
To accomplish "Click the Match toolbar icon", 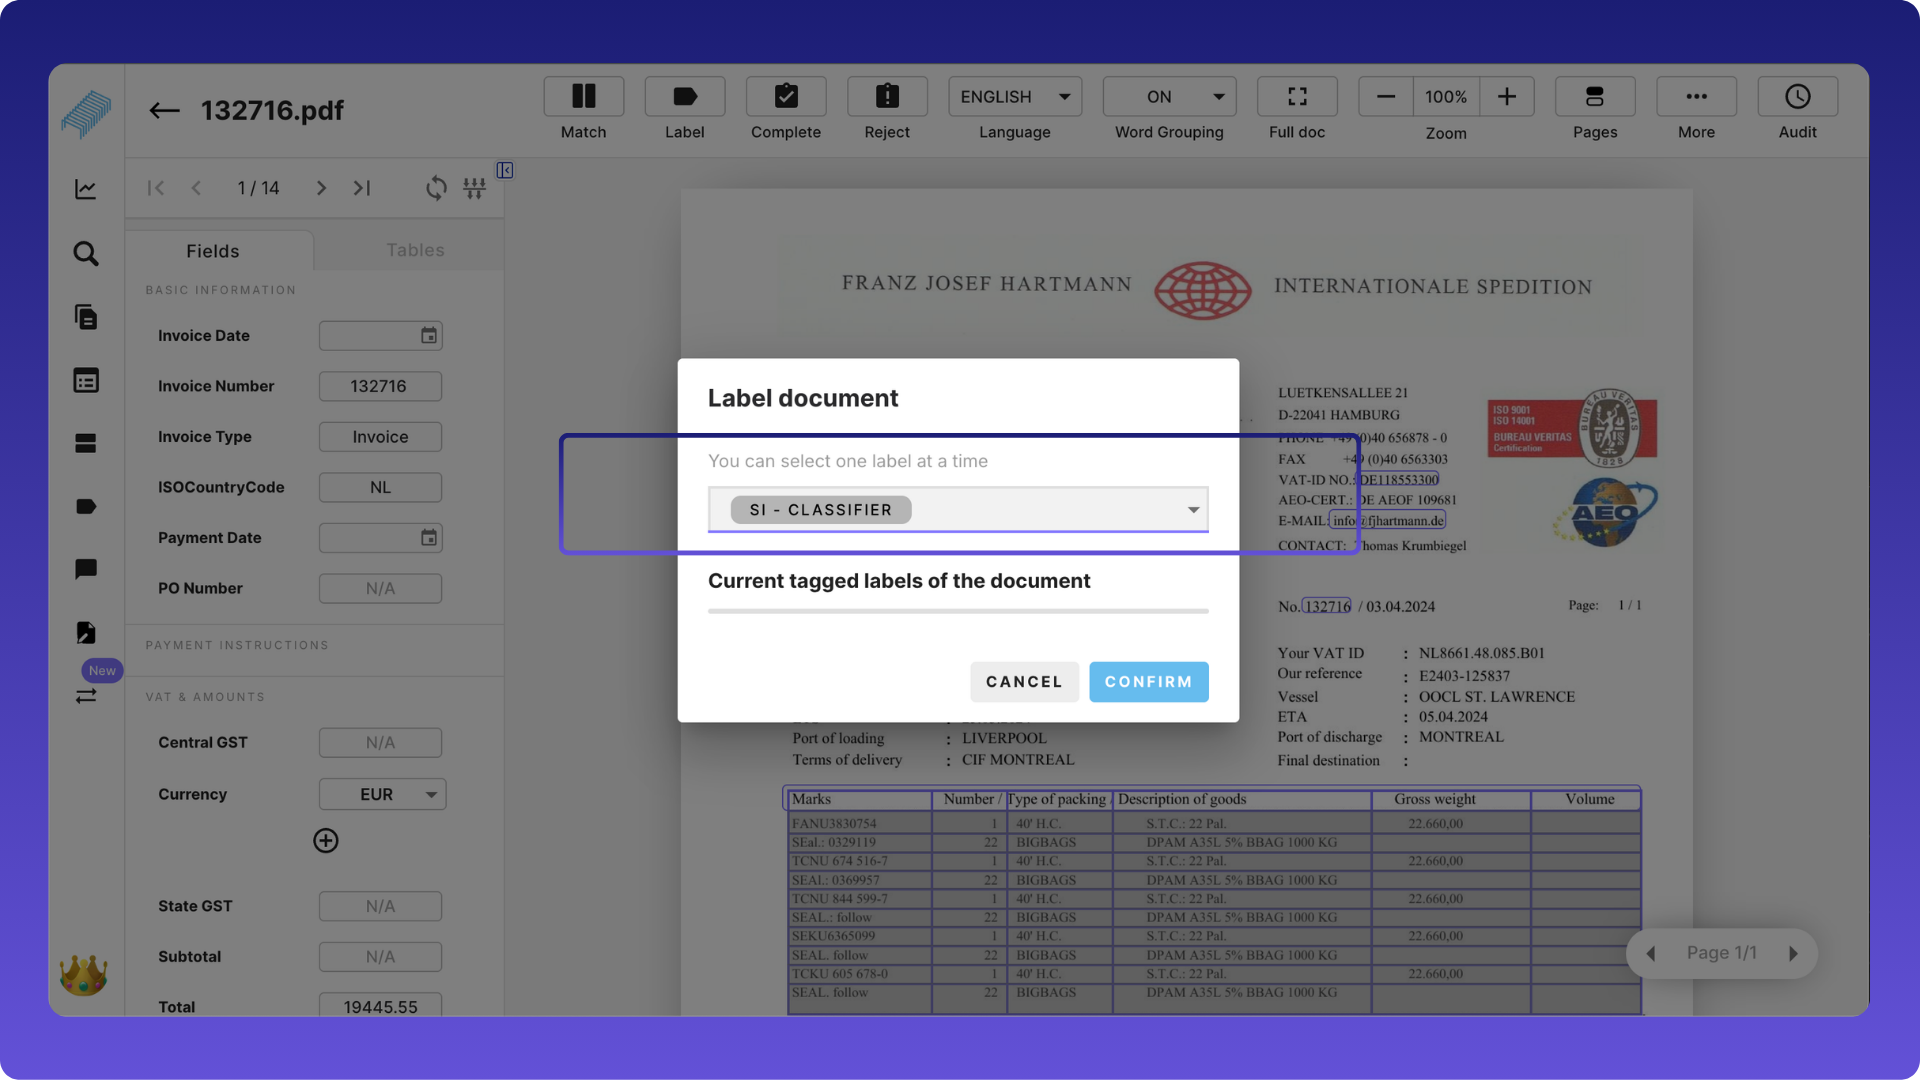I will click(x=583, y=96).
